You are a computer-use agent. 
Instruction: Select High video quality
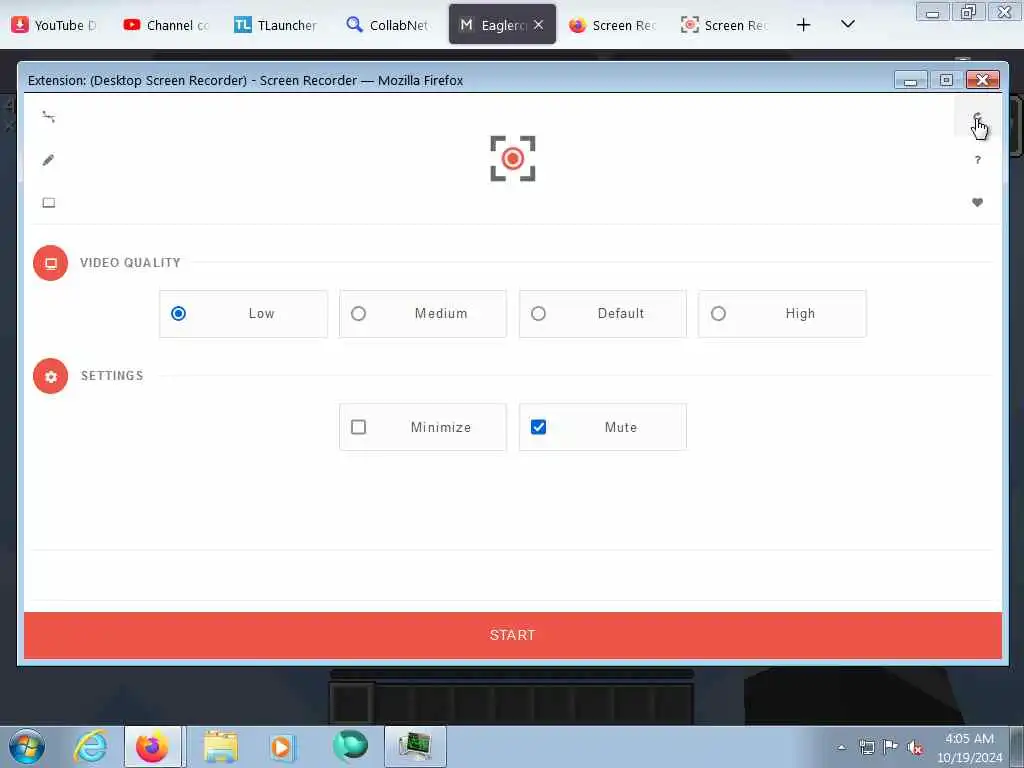click(782, 313)
